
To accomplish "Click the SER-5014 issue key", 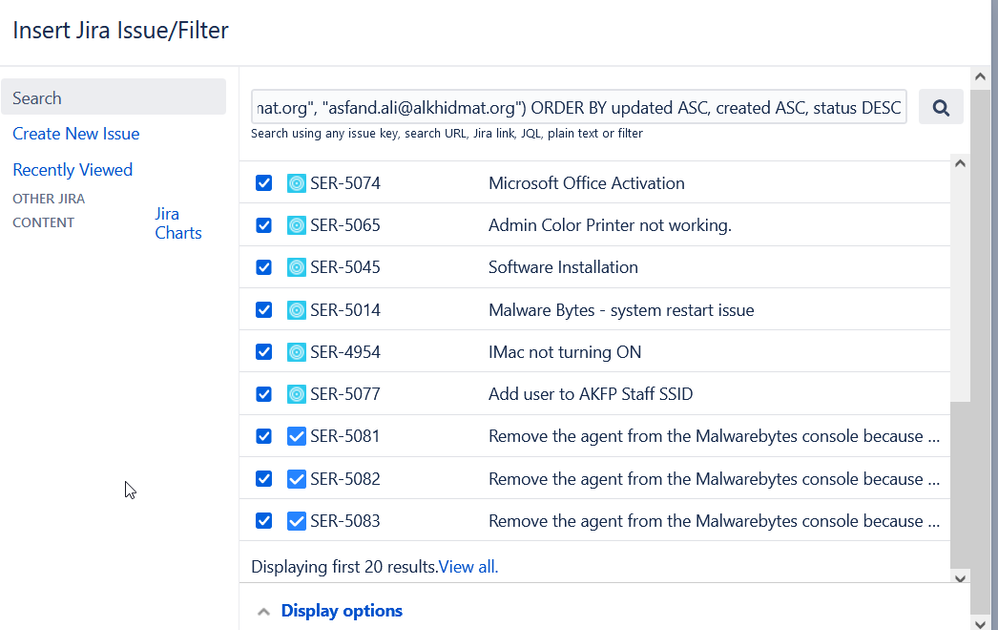I will (345, 310).
